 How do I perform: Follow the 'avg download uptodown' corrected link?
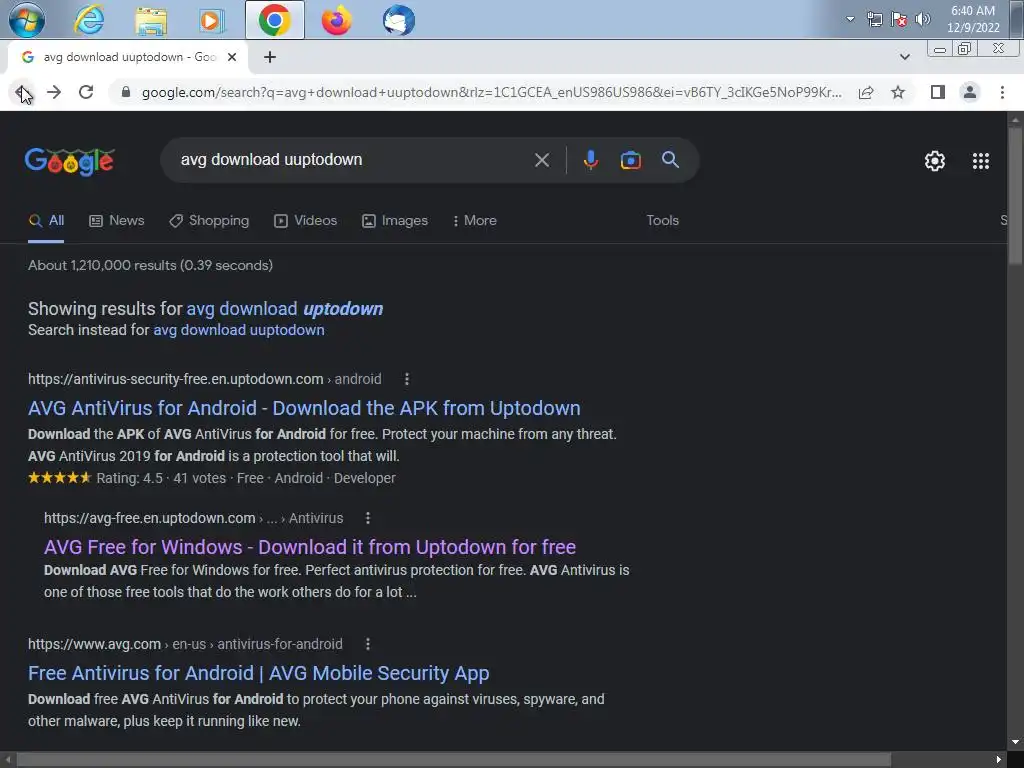click(x=285, y=308)
